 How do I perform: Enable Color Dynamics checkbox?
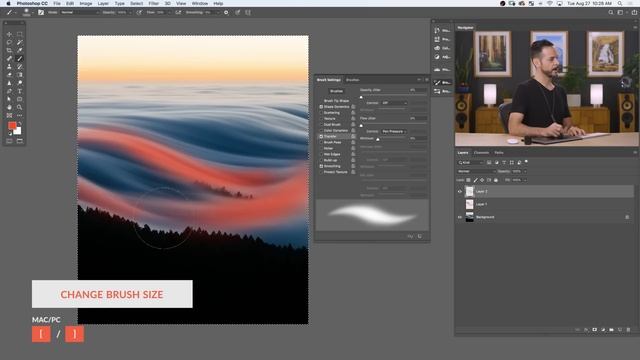coord(321,131)
